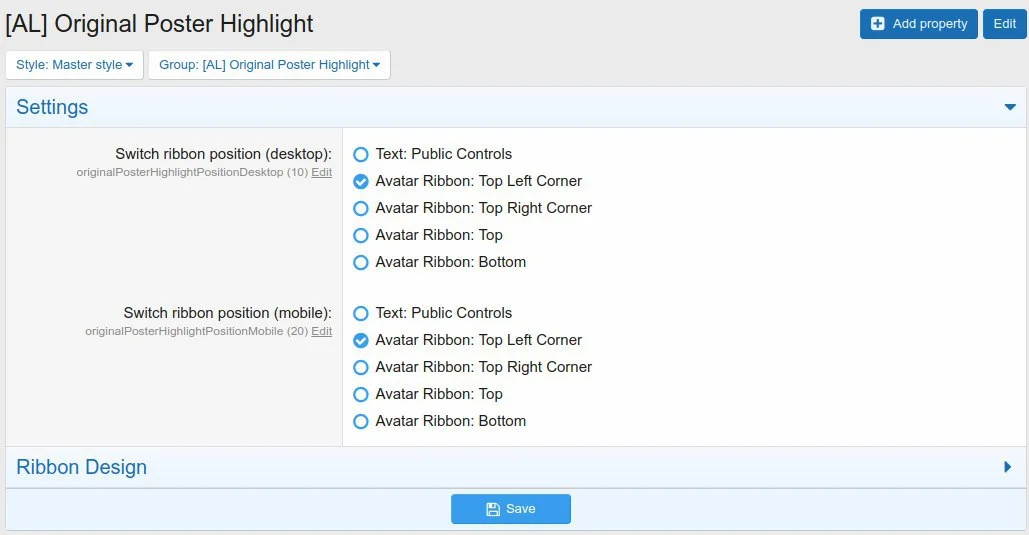Screen dimensions: 1029x535
Task: Choose mobile Avatar Ribbon: Bottom option
Action: [x=361, y=422]
